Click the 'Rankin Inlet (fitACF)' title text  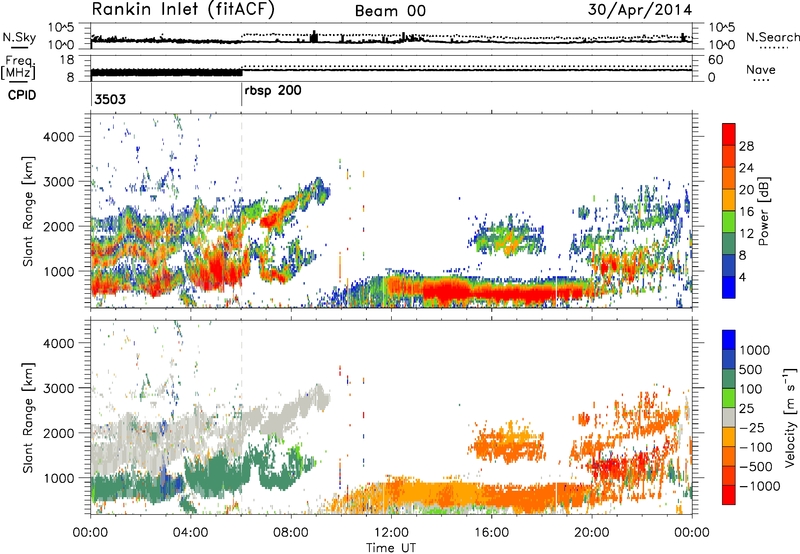(183, 10)
